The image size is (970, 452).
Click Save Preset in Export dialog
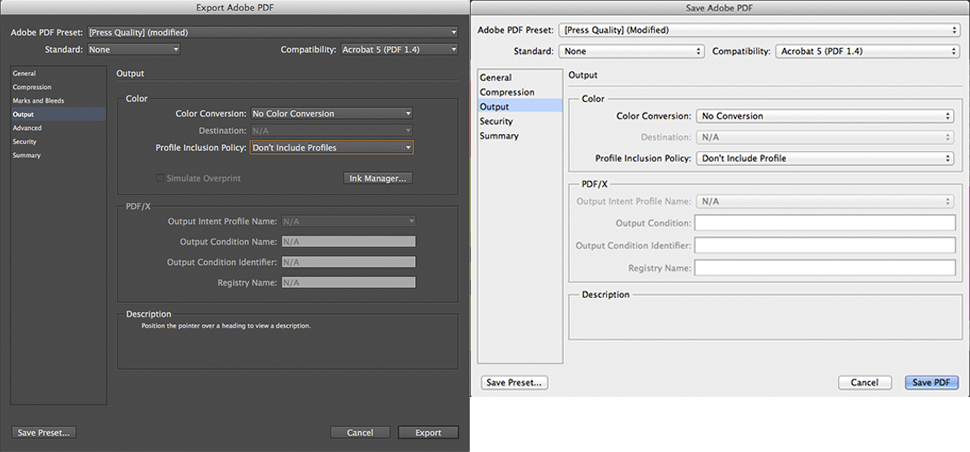click(x=43, y=433)
